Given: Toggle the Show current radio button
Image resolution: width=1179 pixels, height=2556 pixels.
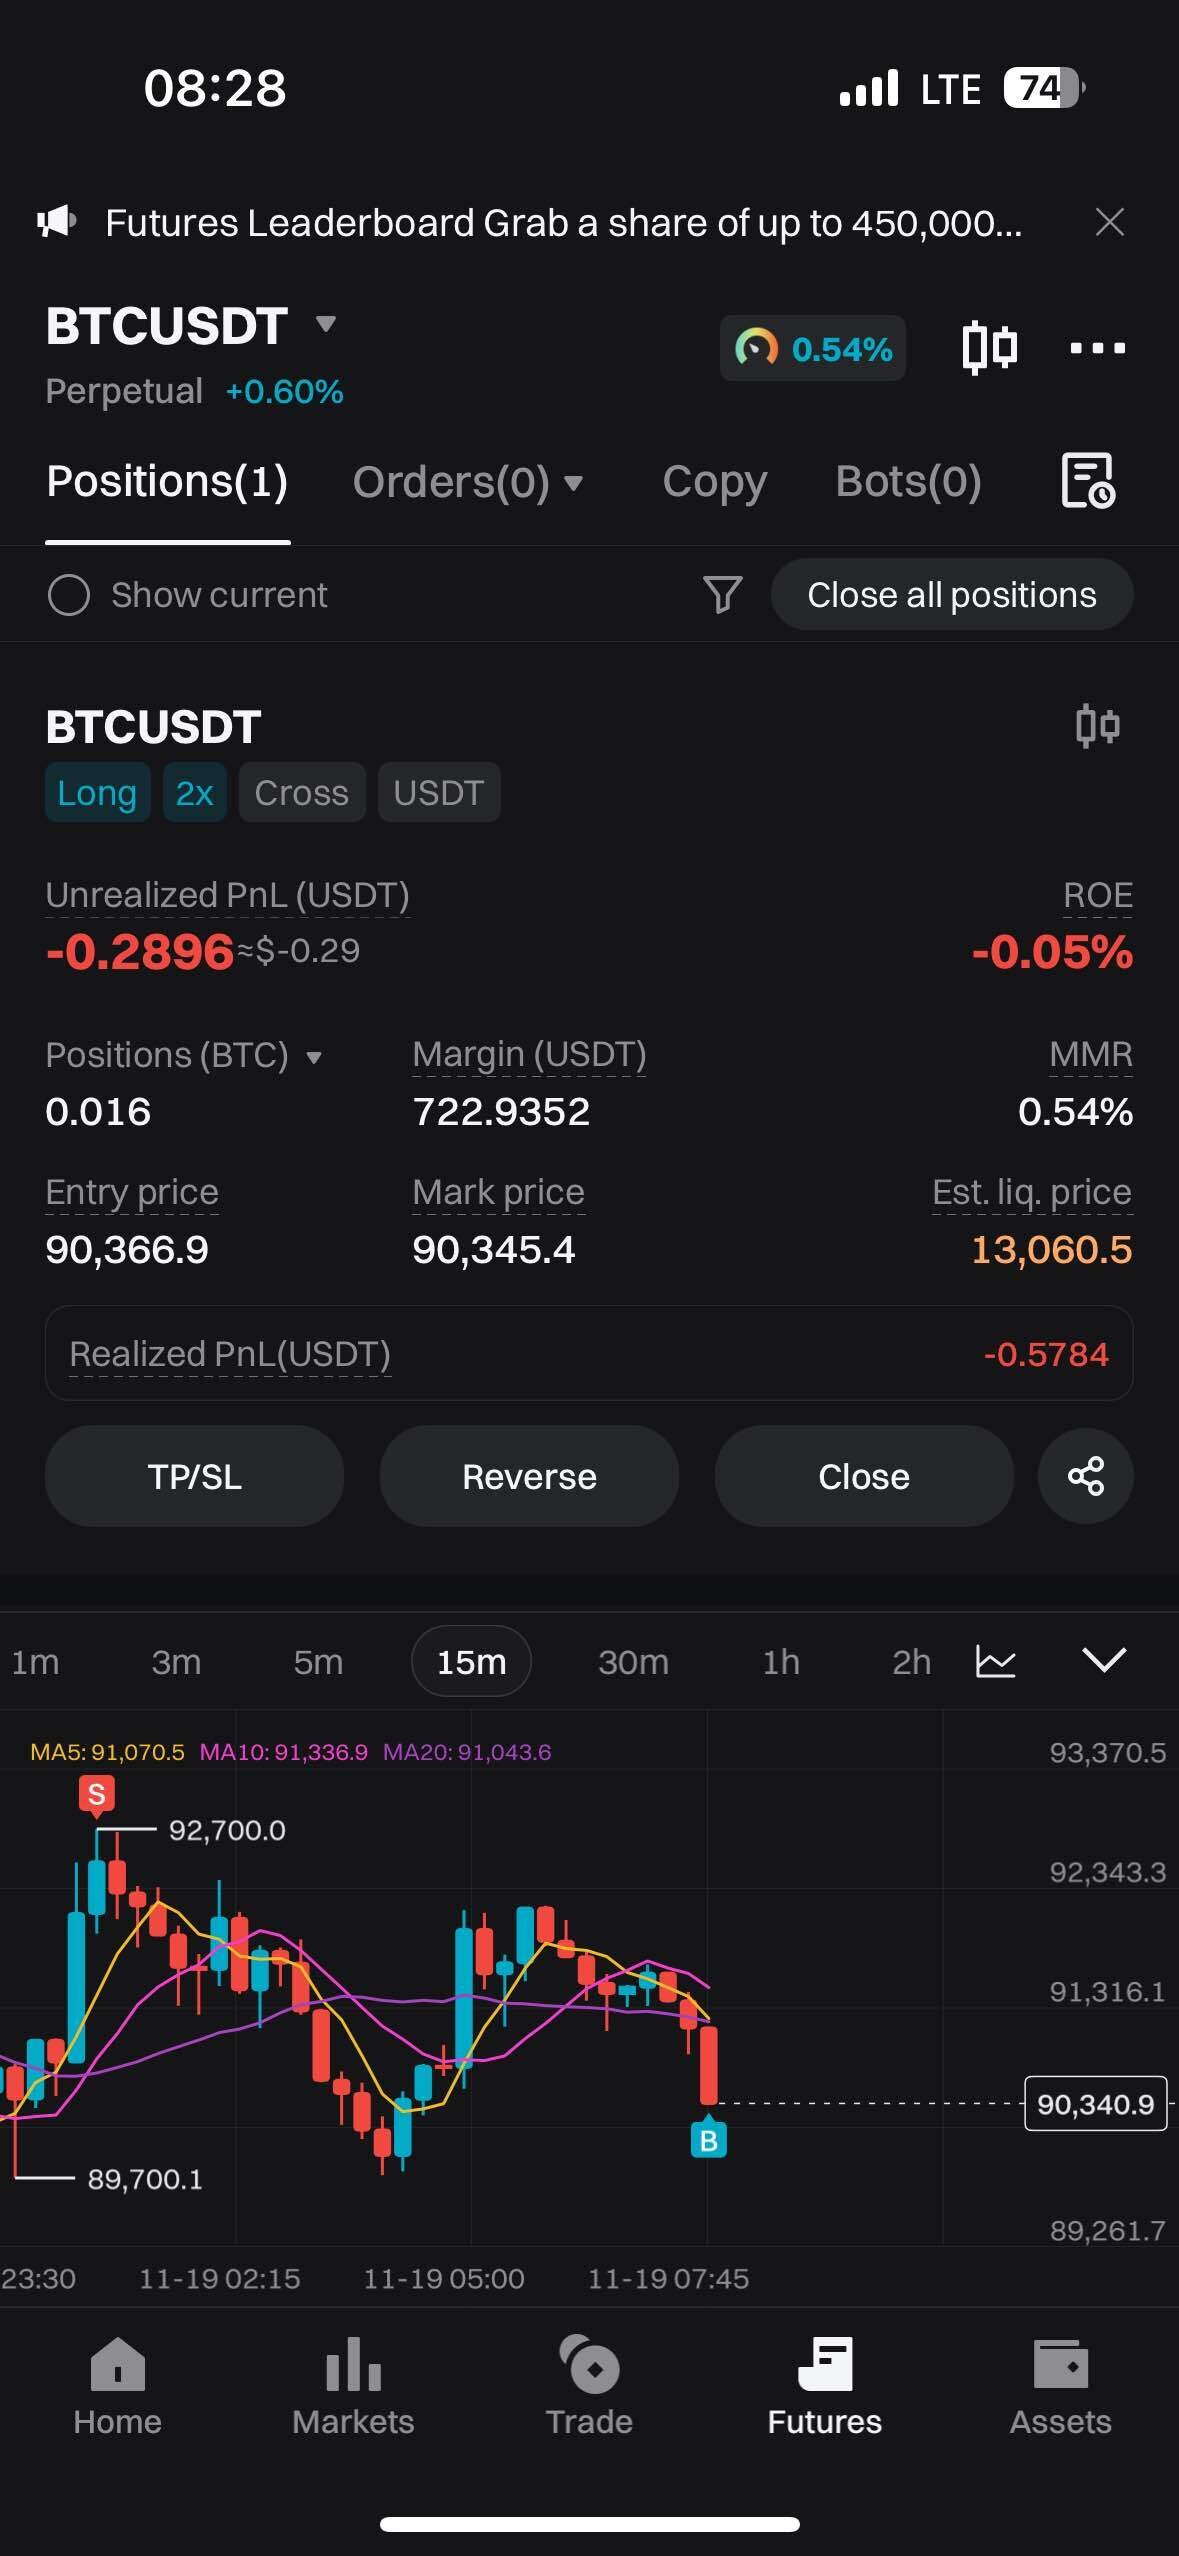Looking at the screenshot, I should (69, 595).
